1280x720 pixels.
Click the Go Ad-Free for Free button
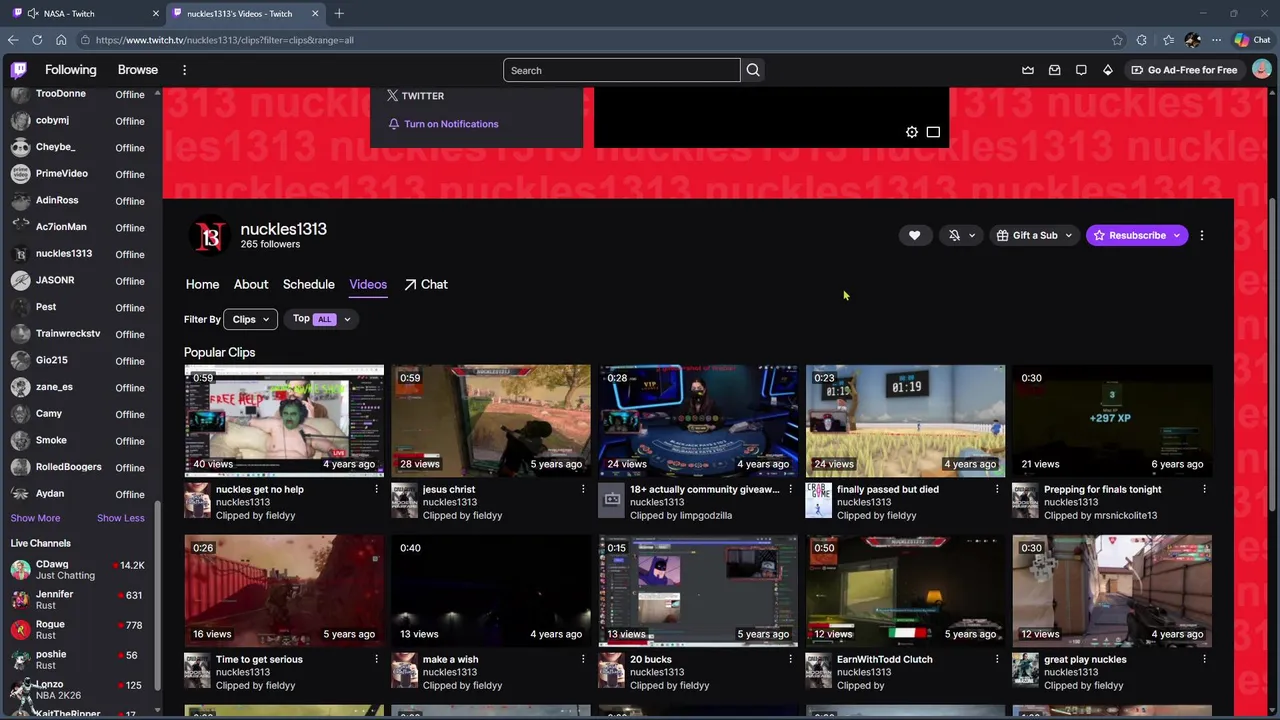click(x=1184, y=70)
